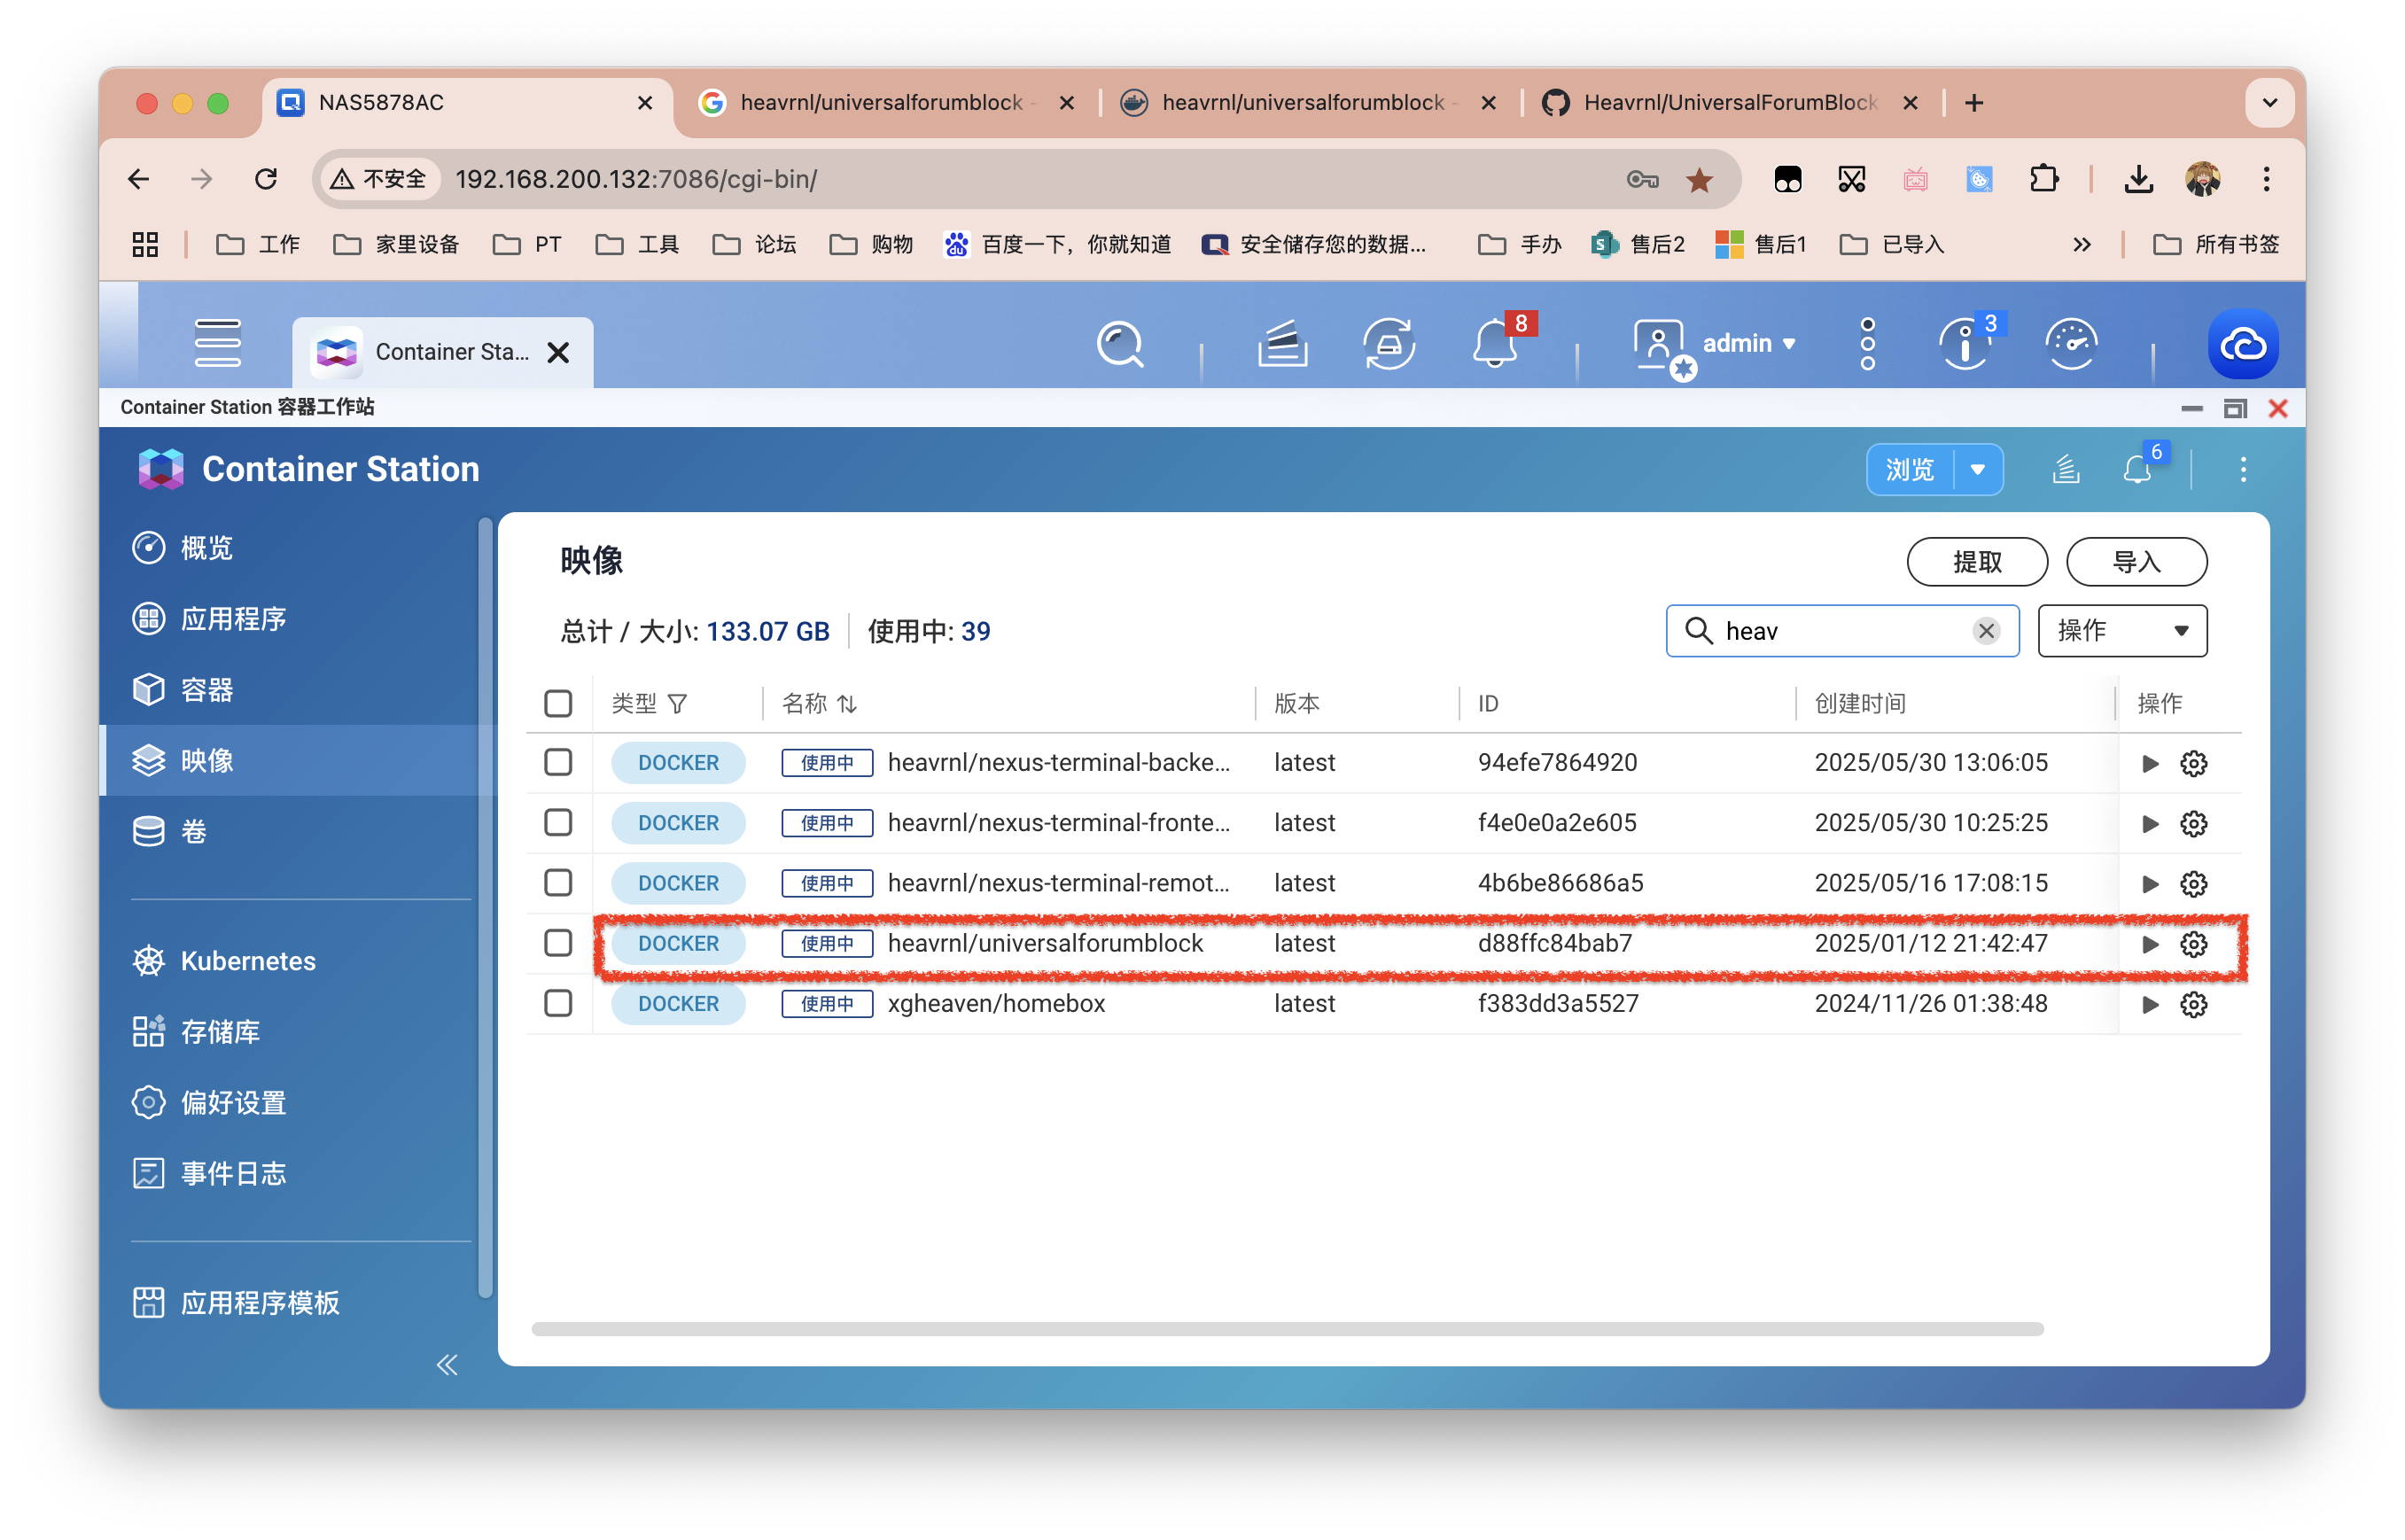
Task: Run xgheaven/homebox image play icon
Action: click(x=2150, y=1004)
